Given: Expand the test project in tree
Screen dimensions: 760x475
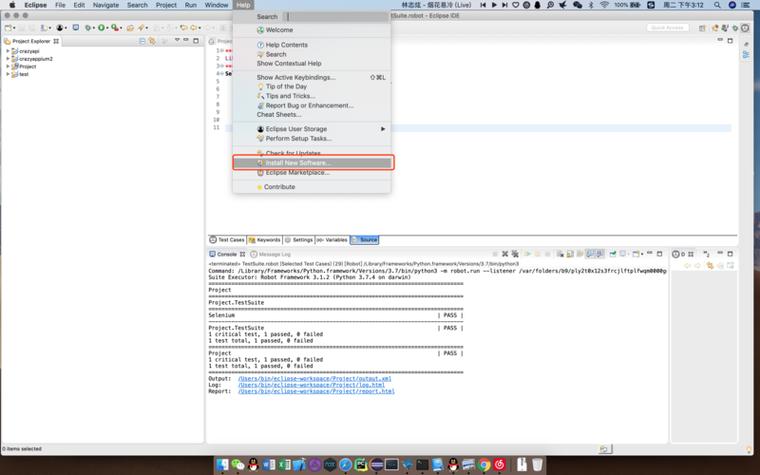Looking at the screenshot, I should (x=8, y=74).
